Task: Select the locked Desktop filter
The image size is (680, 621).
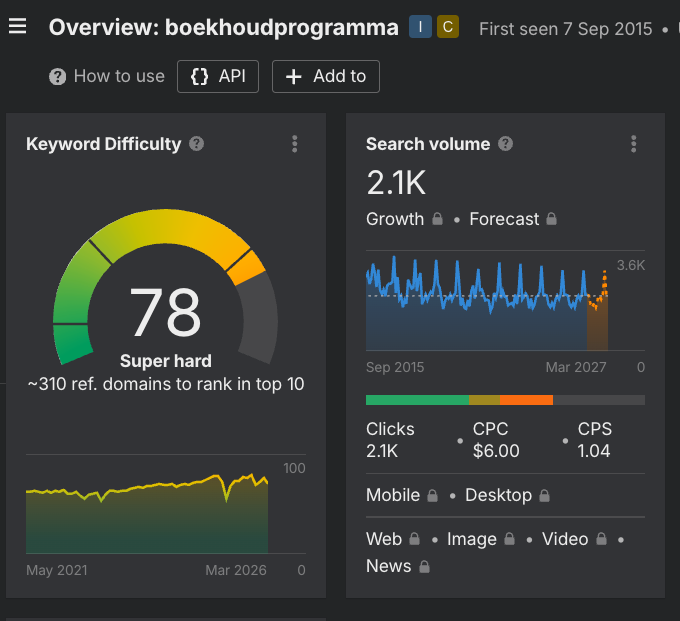Action: (x=507, y=495)
